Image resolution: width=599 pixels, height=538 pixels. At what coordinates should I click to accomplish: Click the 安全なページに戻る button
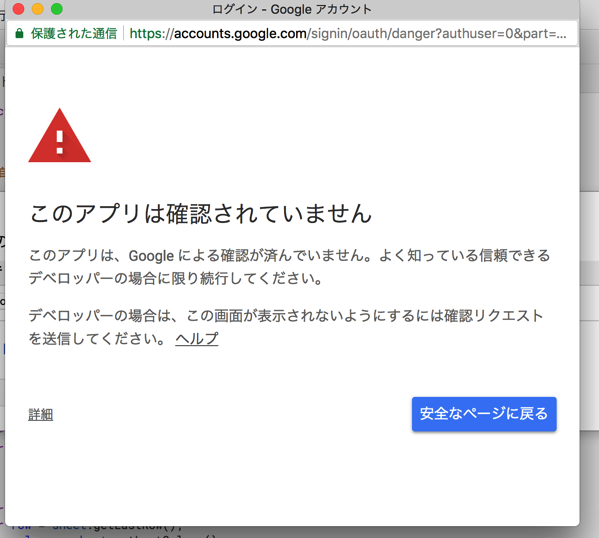(x=484, y=414)
